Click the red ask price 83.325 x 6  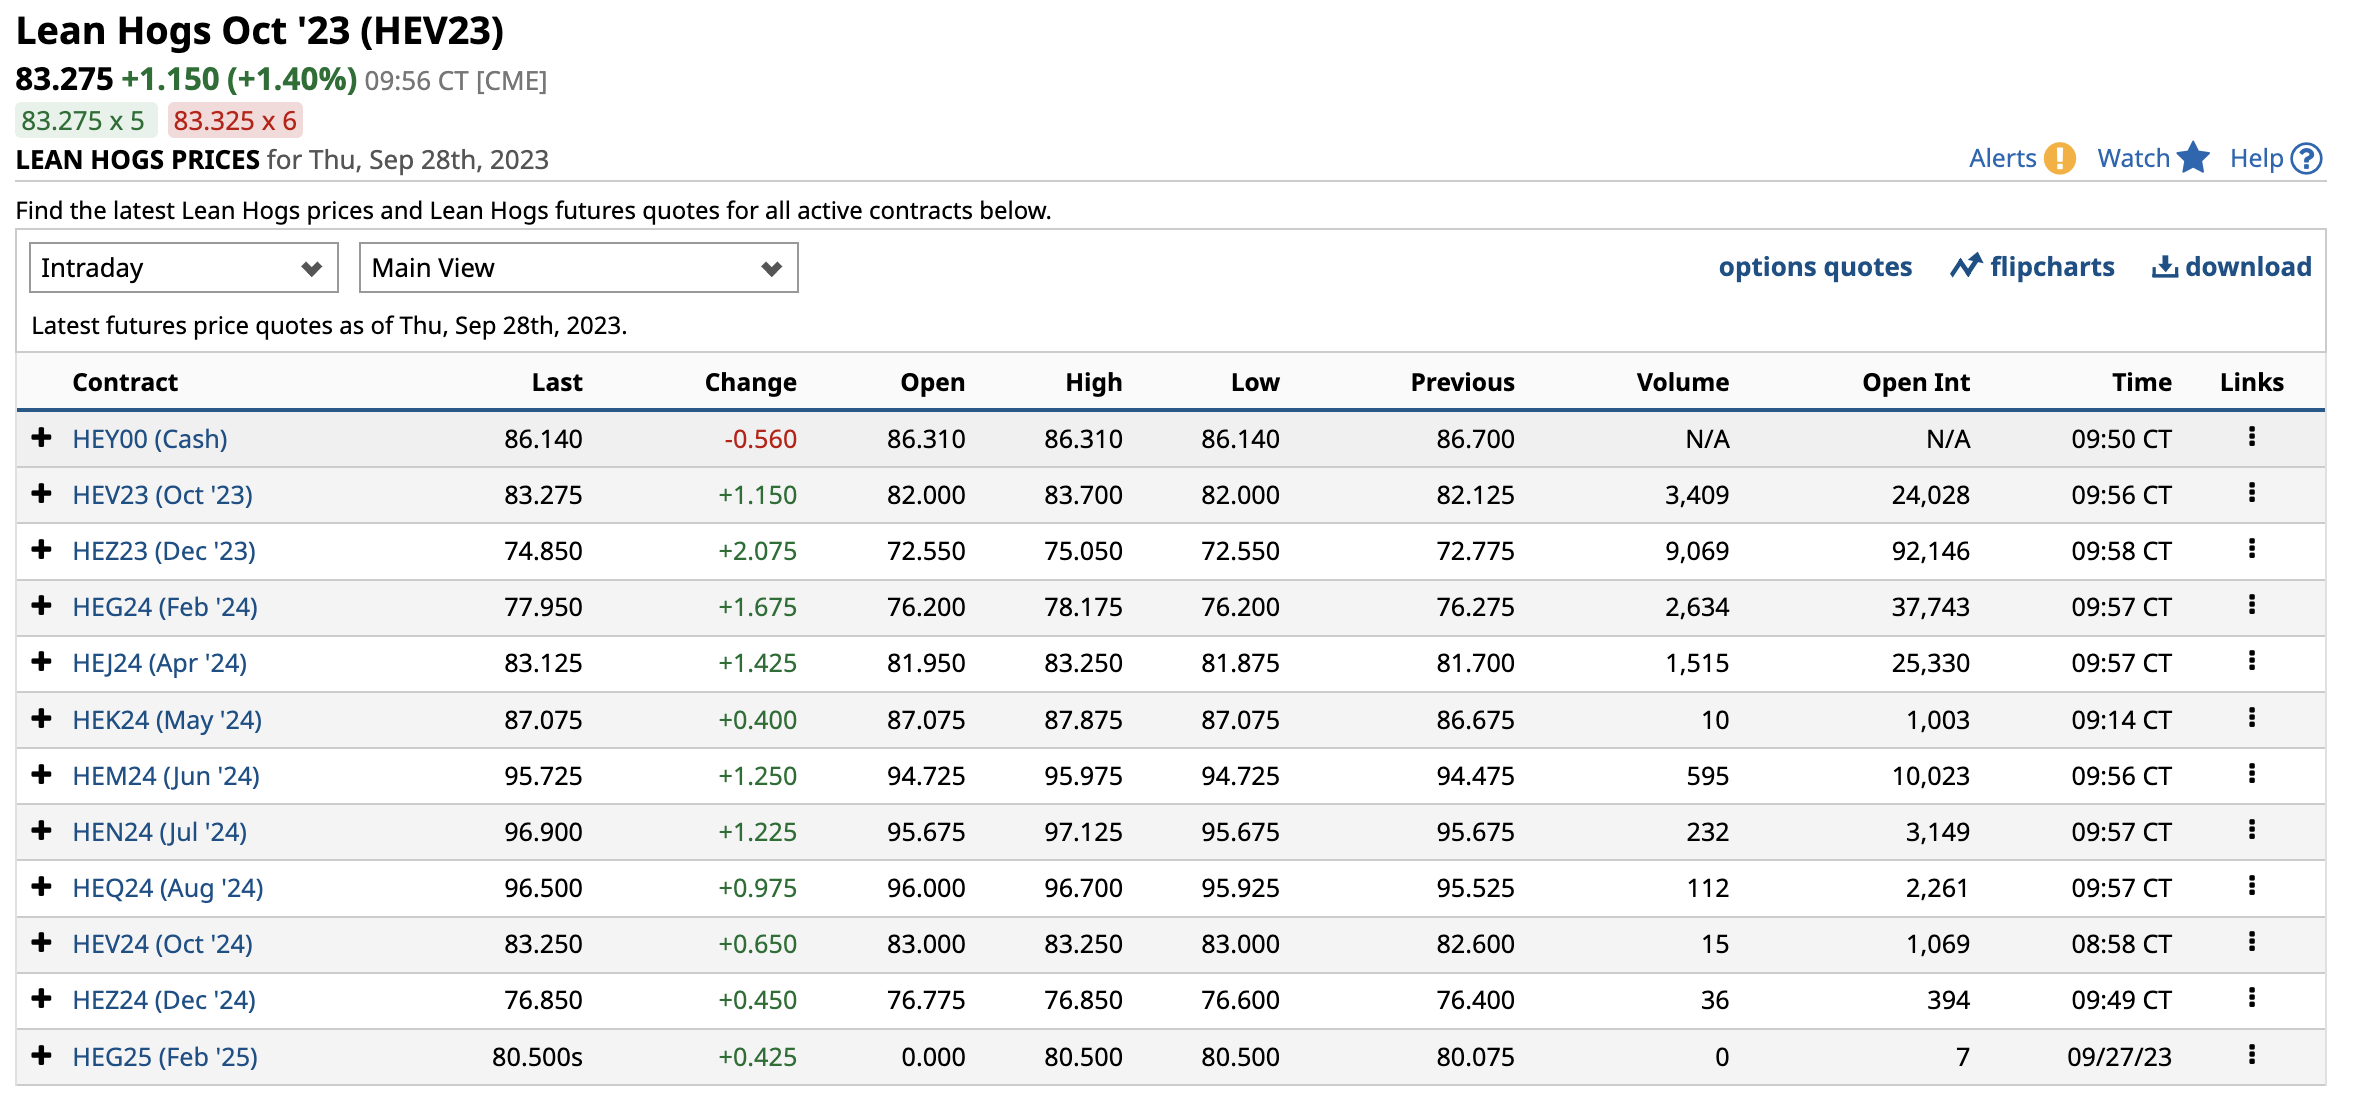coord(235,121)
